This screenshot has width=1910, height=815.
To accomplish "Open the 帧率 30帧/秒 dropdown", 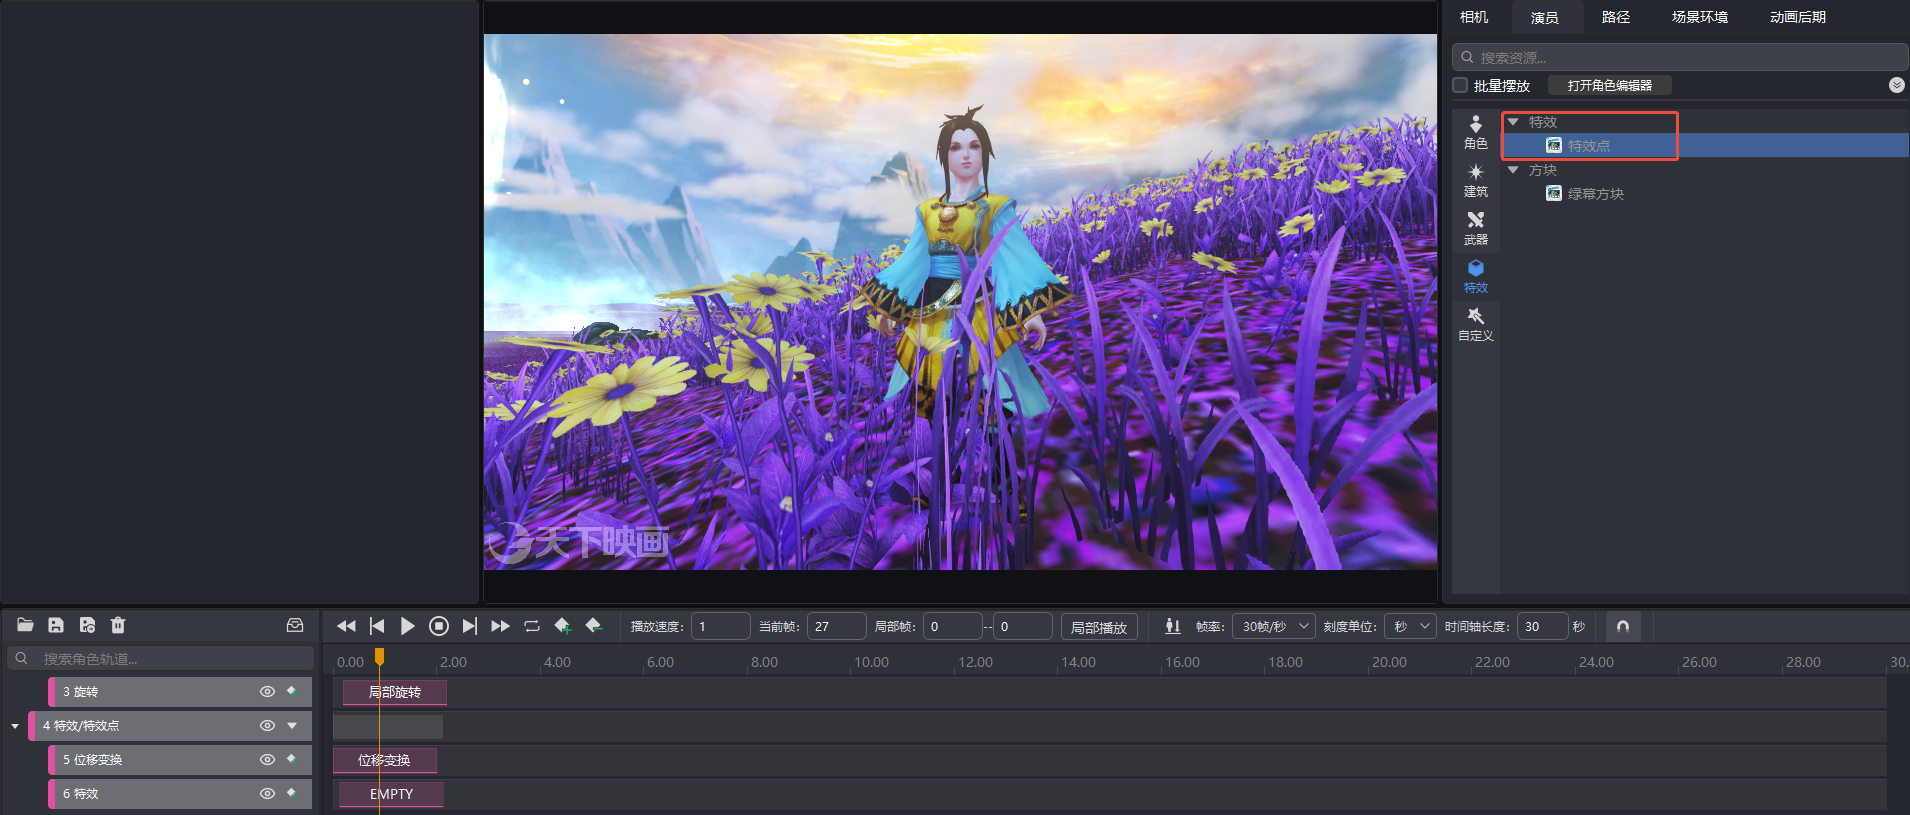I will click(1273, 626).
